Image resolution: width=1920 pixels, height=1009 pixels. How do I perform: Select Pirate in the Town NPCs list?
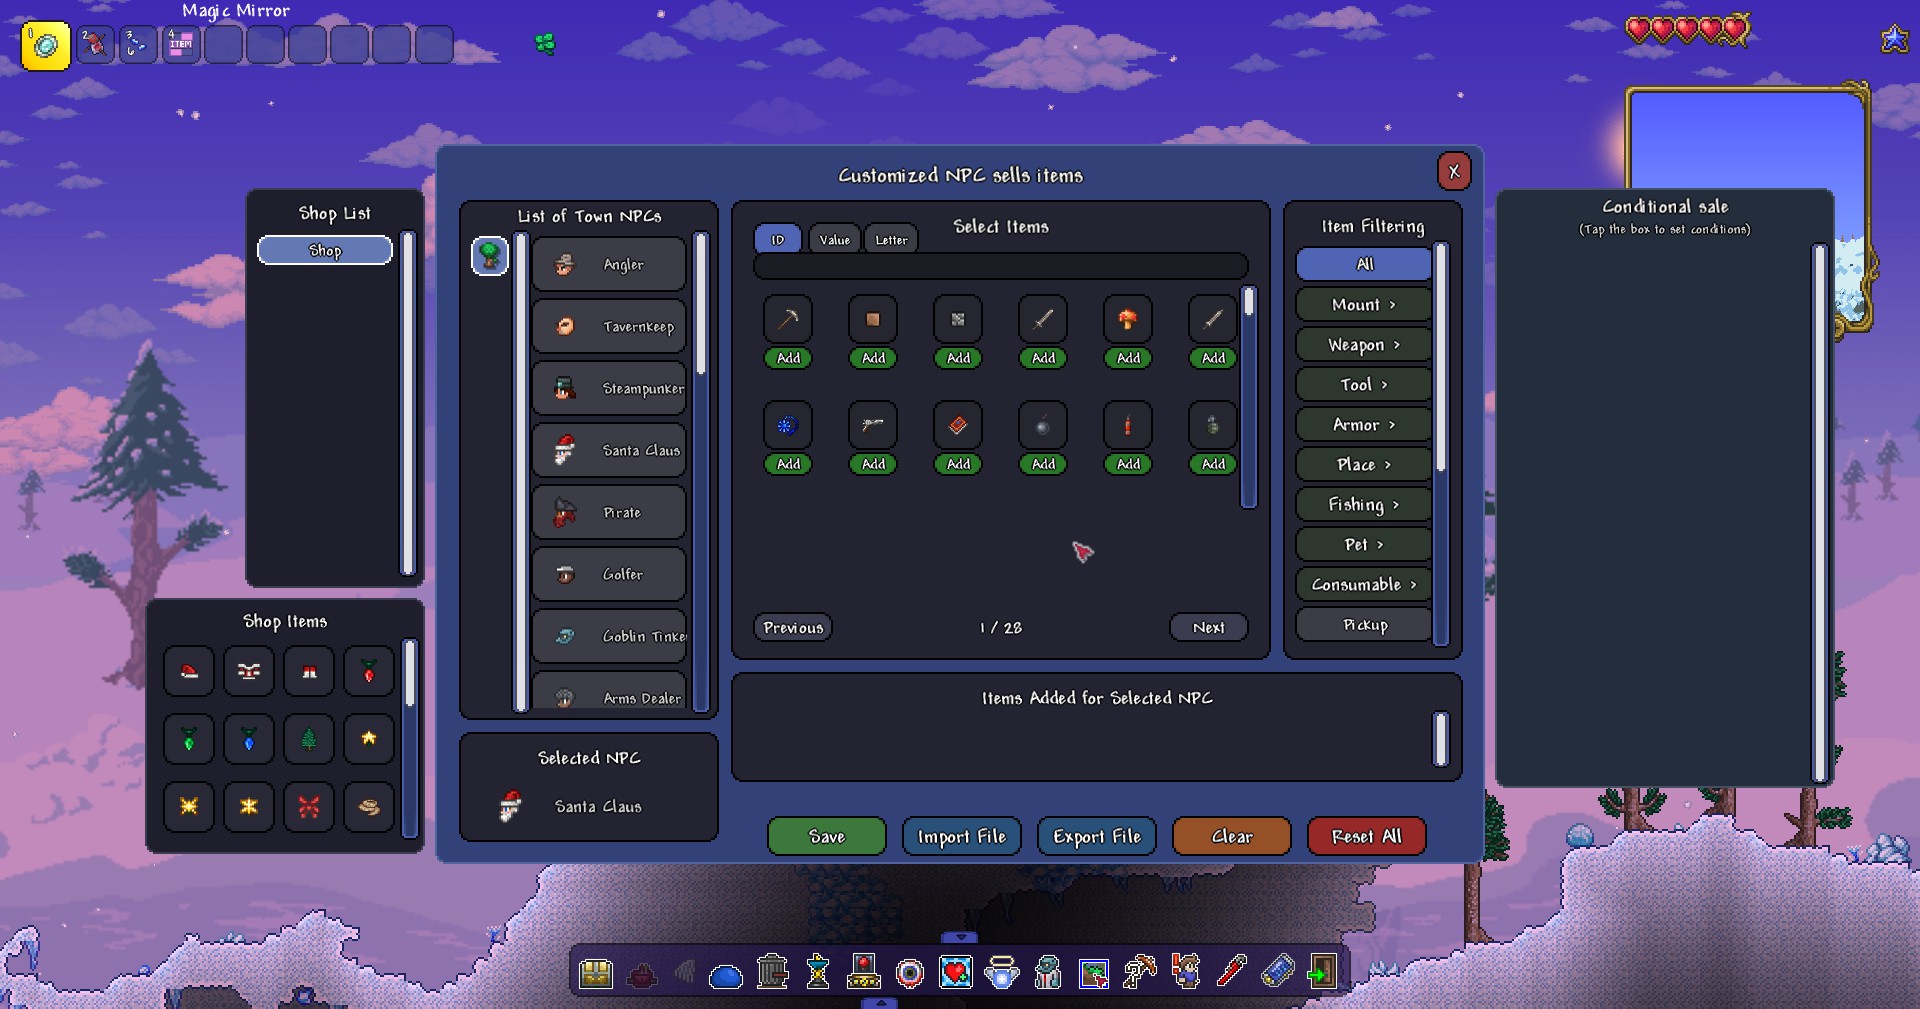pyautogui.click(x=609, y=512)
